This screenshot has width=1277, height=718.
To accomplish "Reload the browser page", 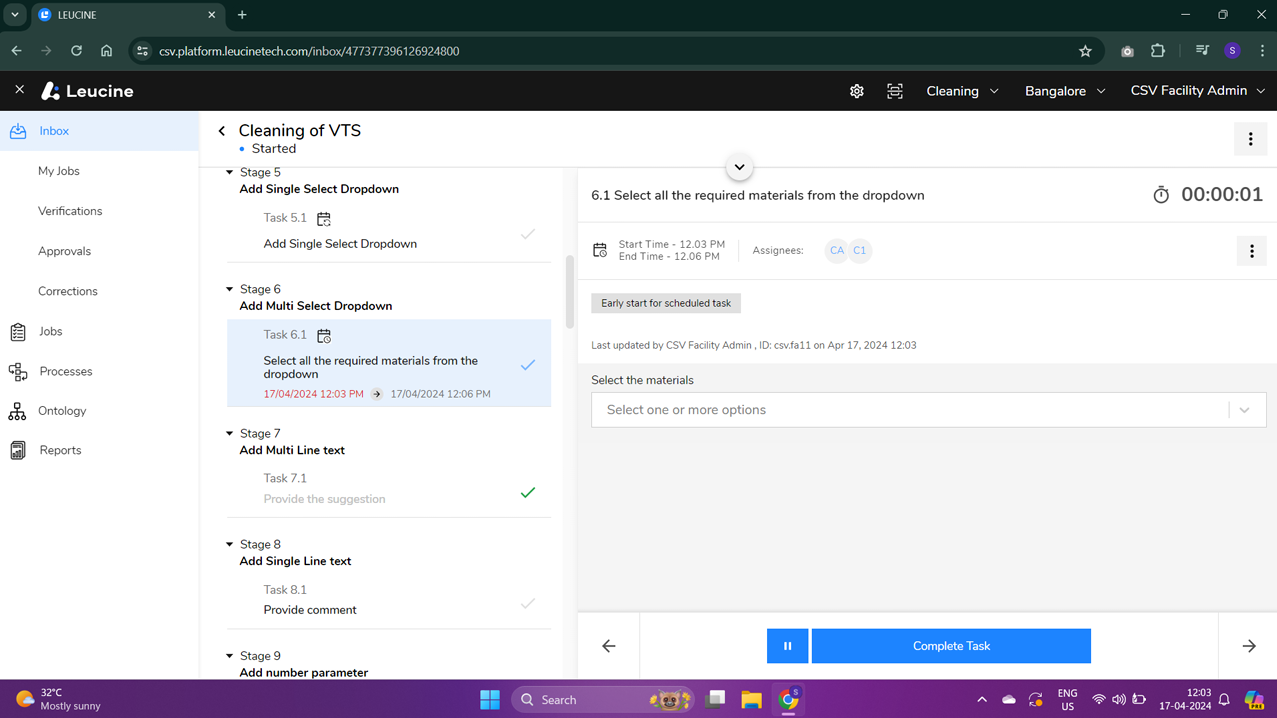I will pyautogui.click(x=76, y=51).
